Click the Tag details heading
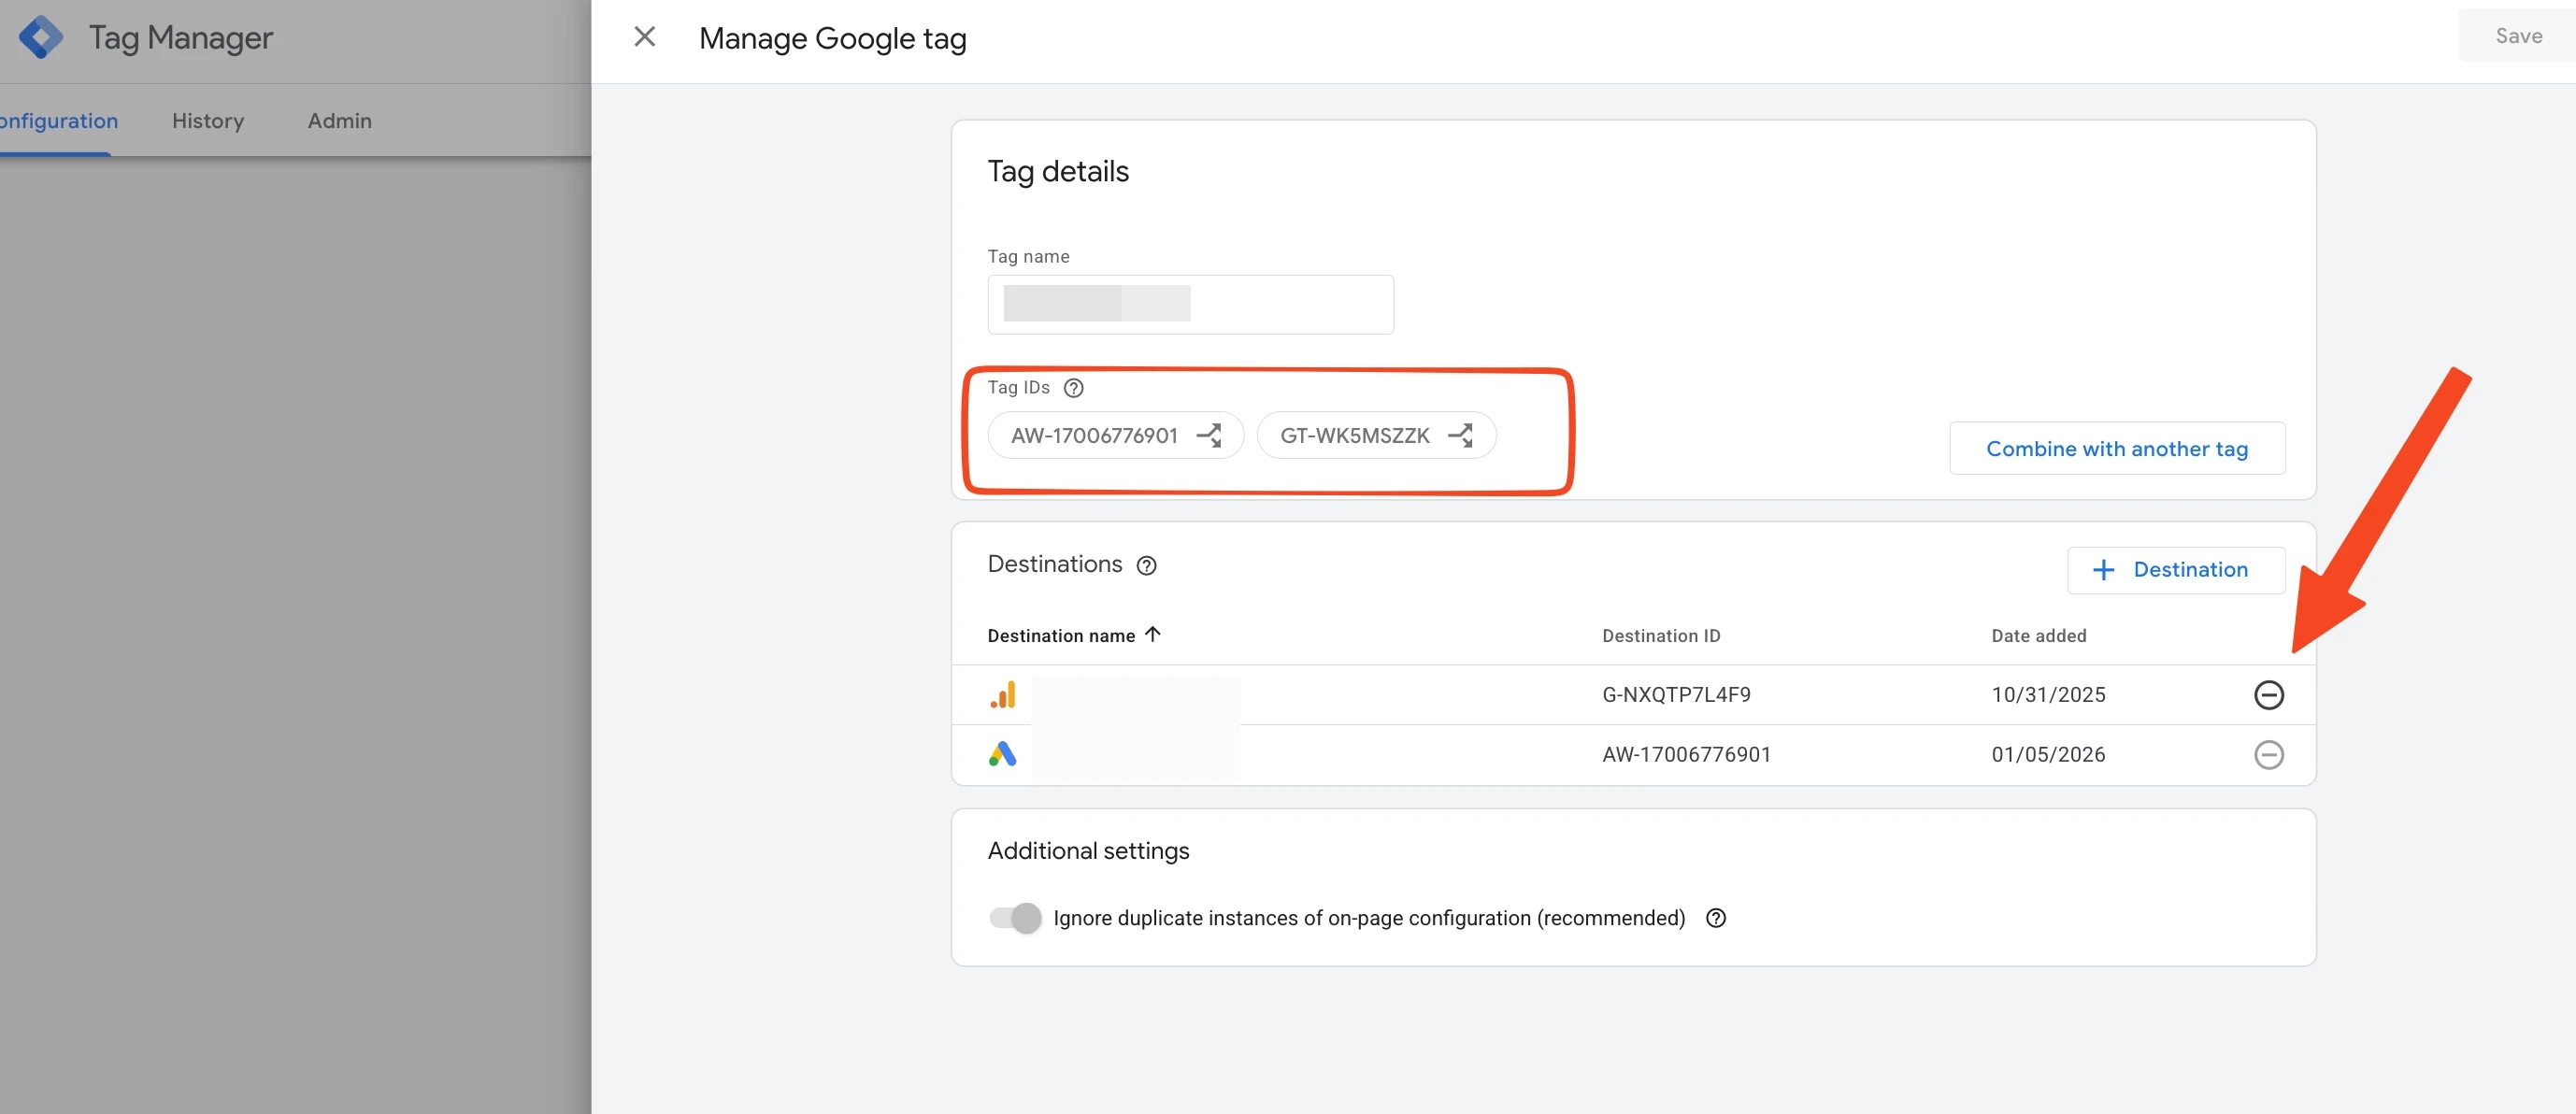The width and height of the screenshot is (2576, 1114). (1058, 172)
